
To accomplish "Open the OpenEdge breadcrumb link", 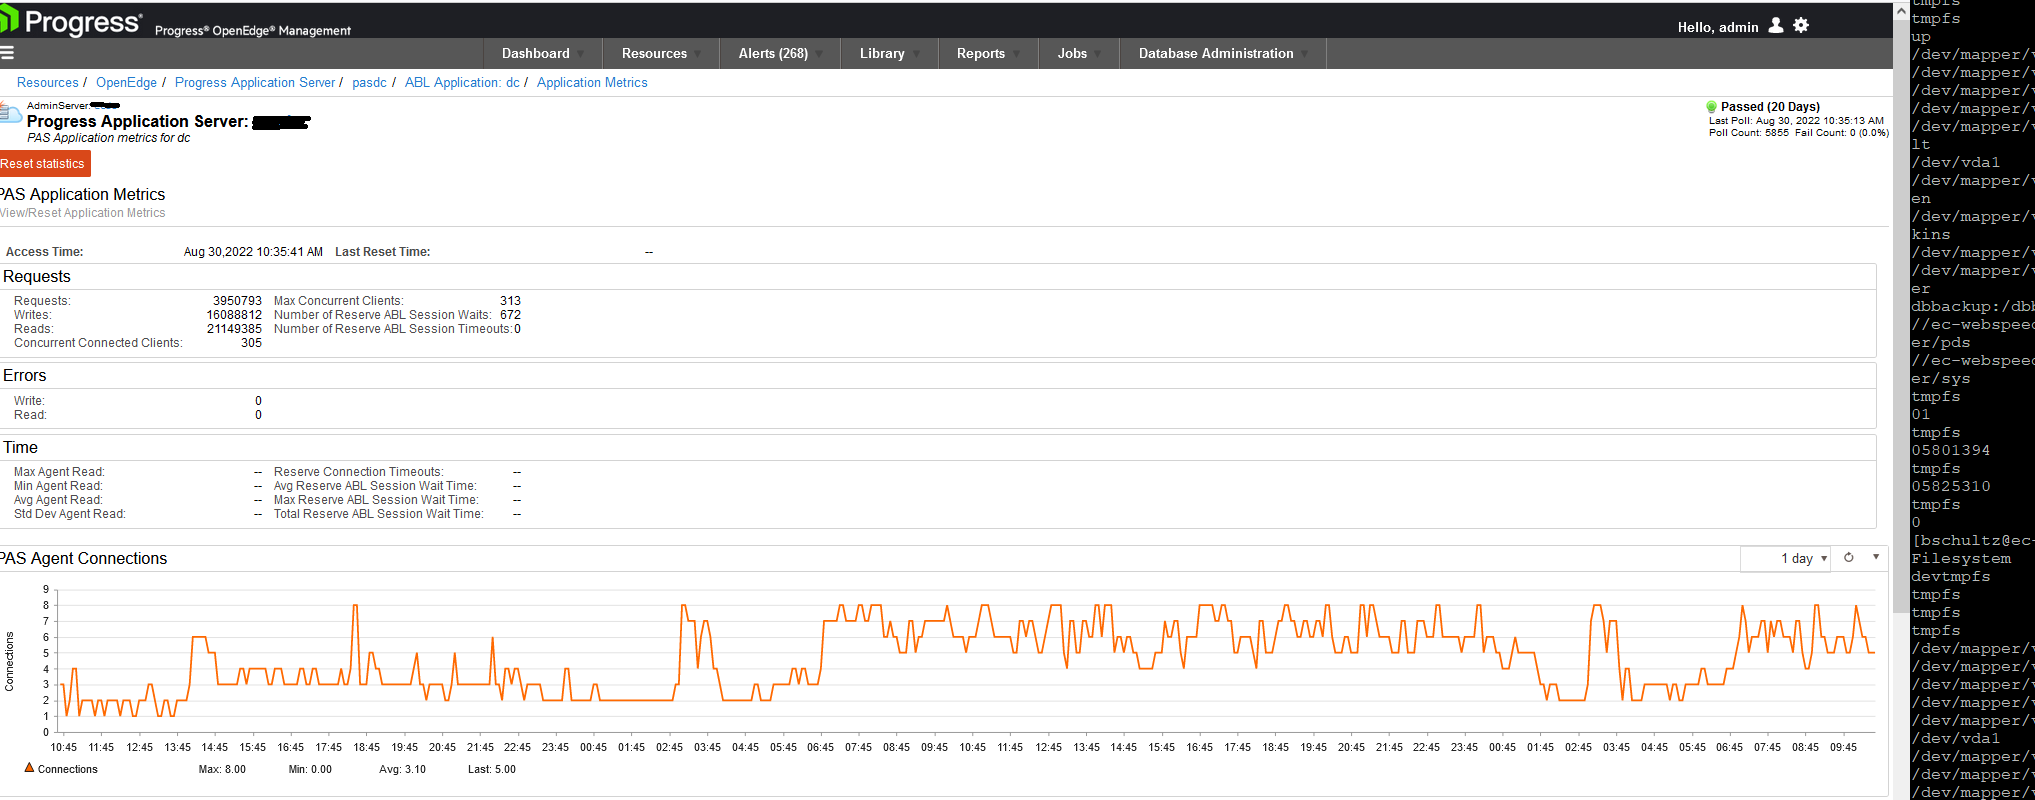I will point(126,83).
